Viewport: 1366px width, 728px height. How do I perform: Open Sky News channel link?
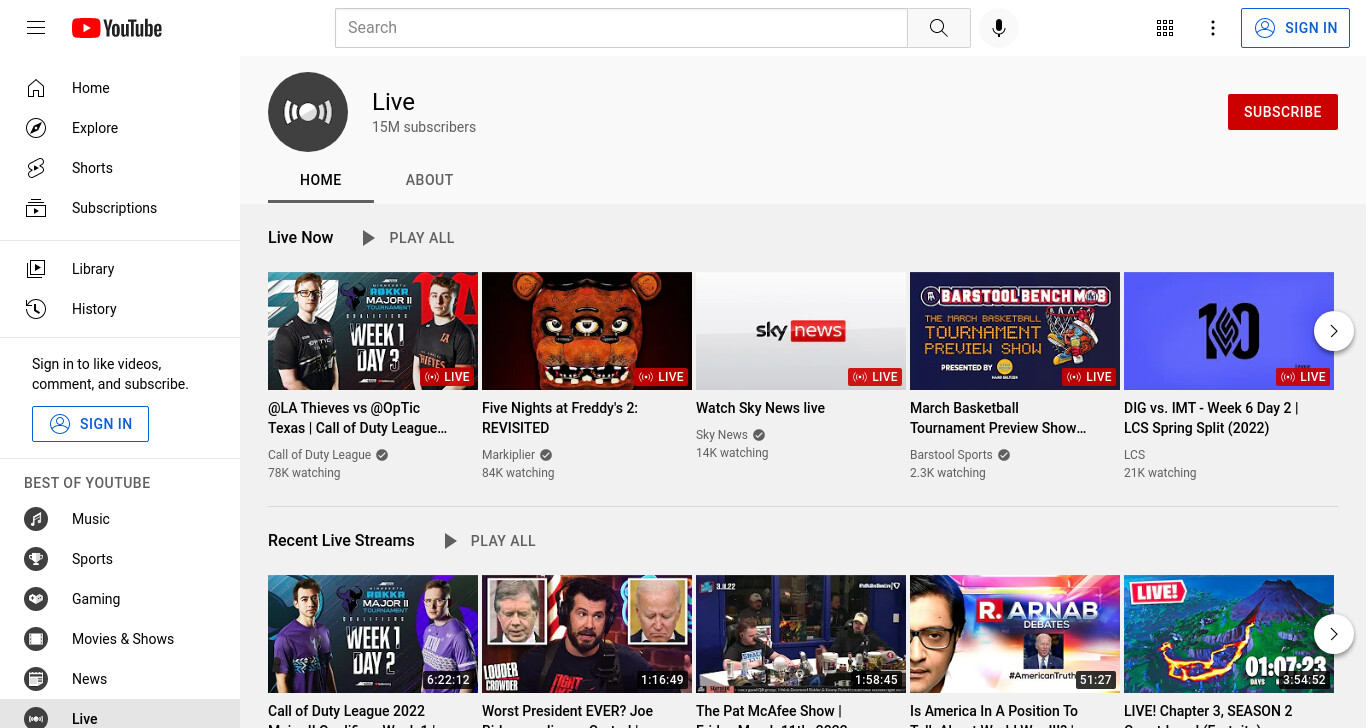click(x=722, y=435)
